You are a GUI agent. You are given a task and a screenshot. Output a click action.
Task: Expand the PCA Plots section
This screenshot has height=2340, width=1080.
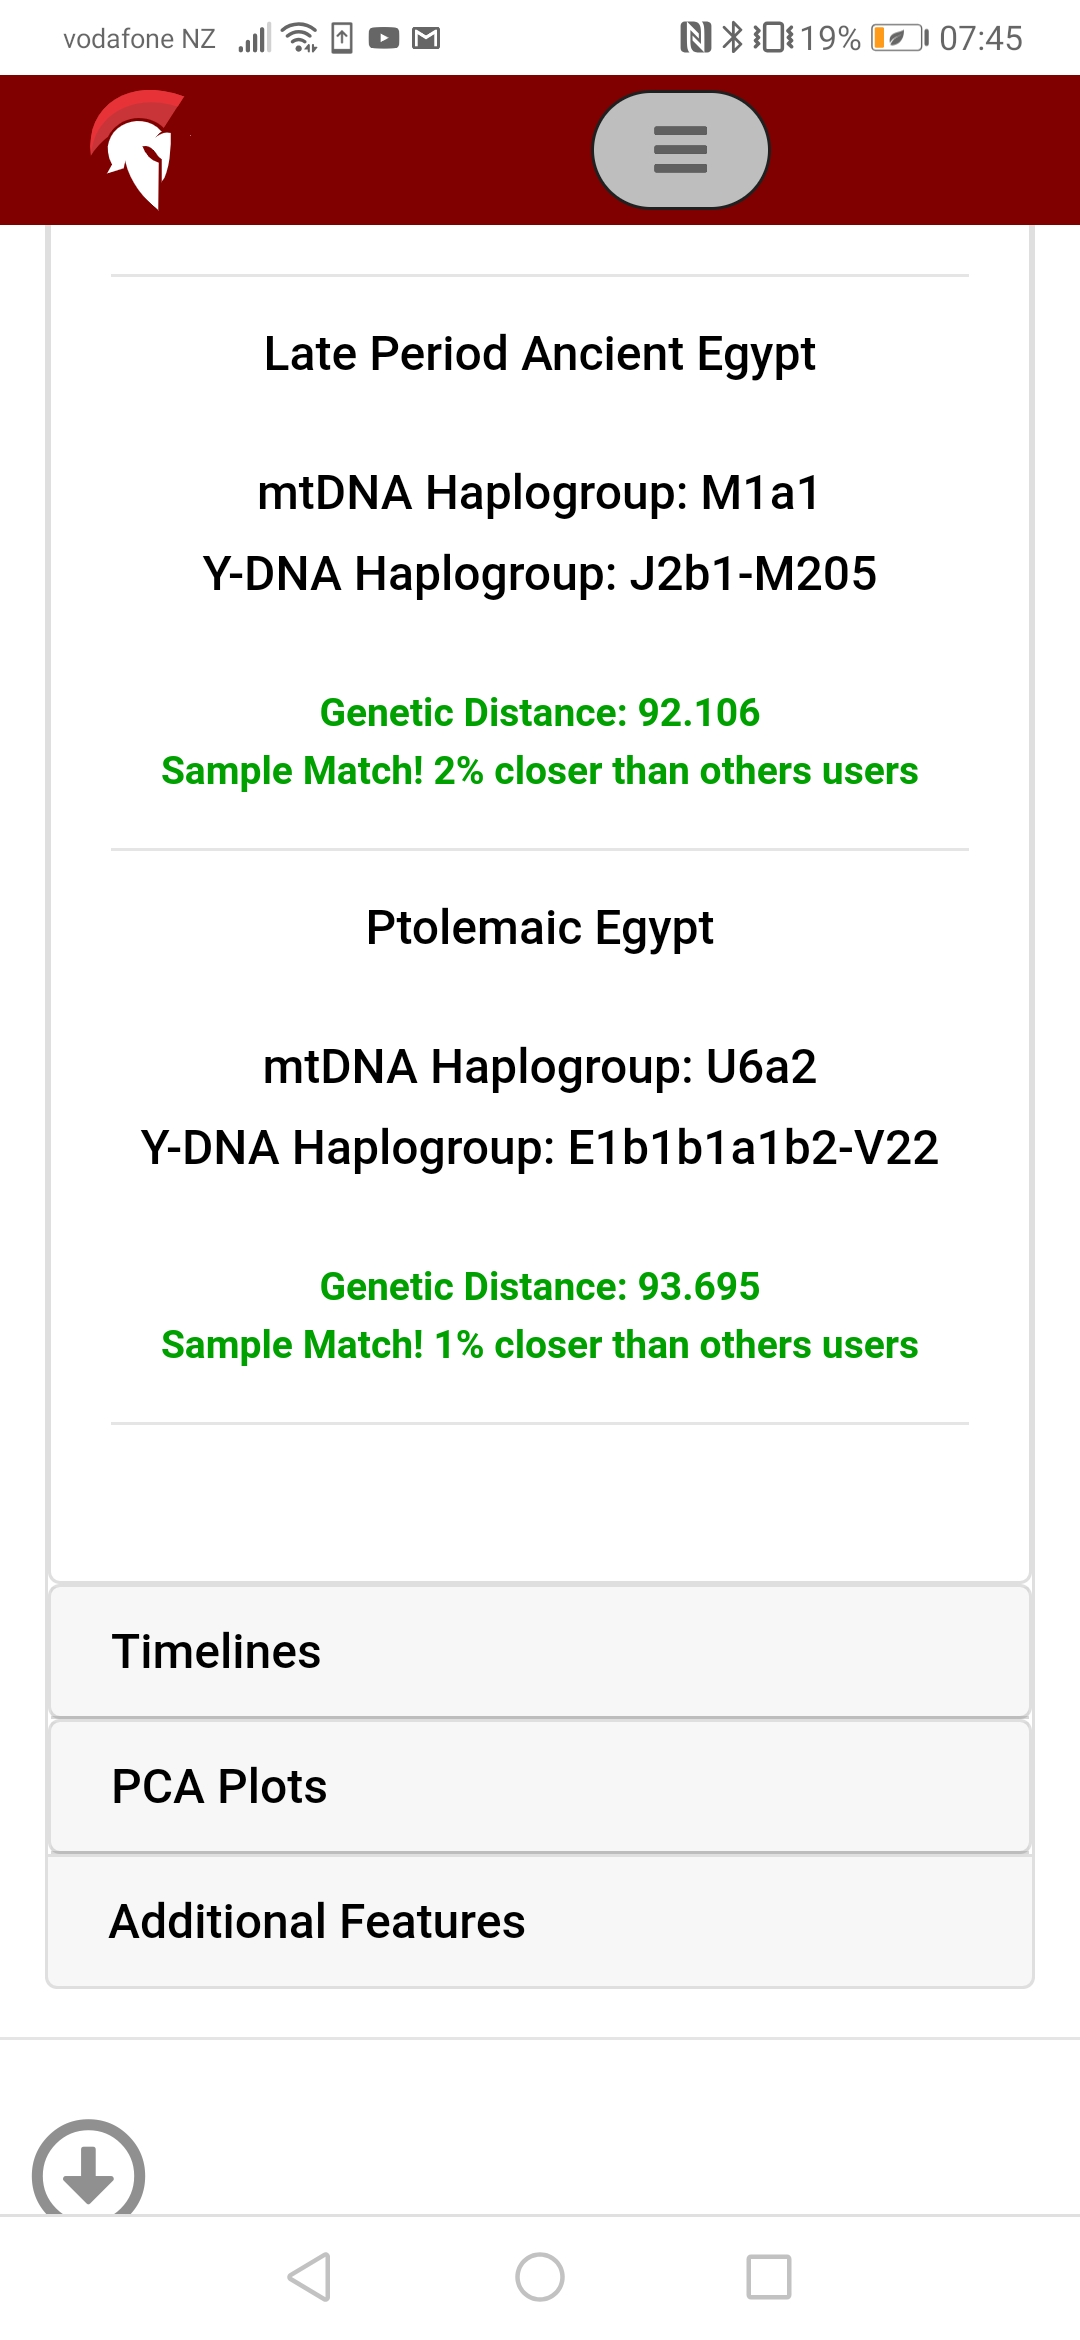[540, 1786]
